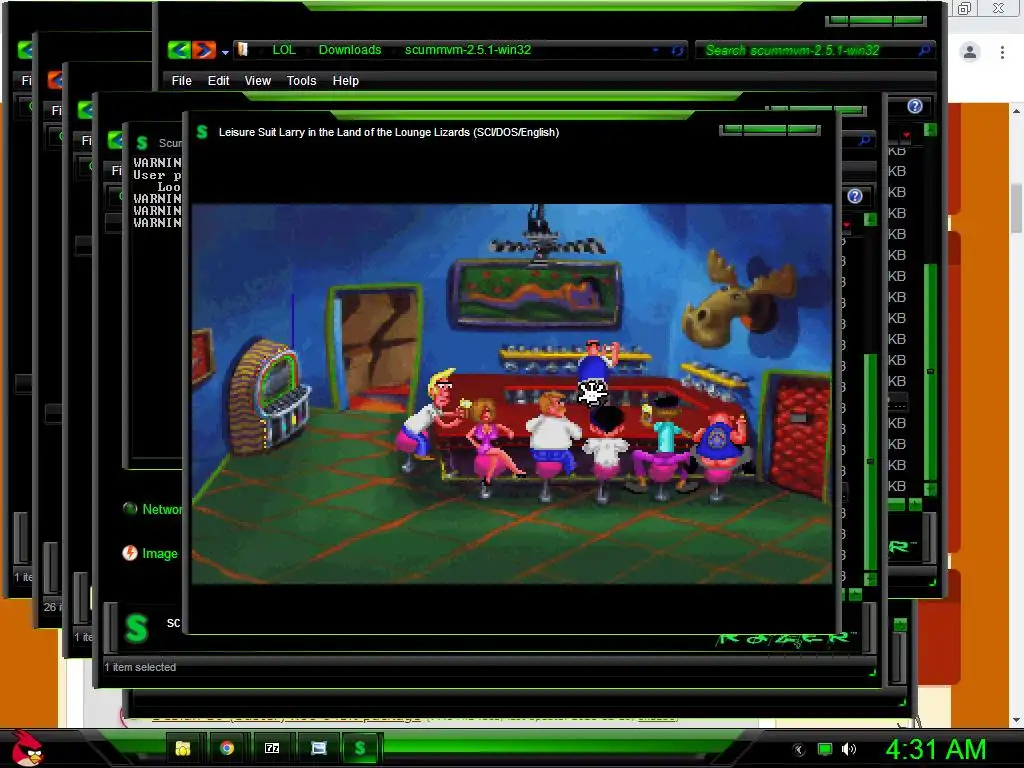
Task: Switch to ScummVM via its taskbar button
Action: 360,748
